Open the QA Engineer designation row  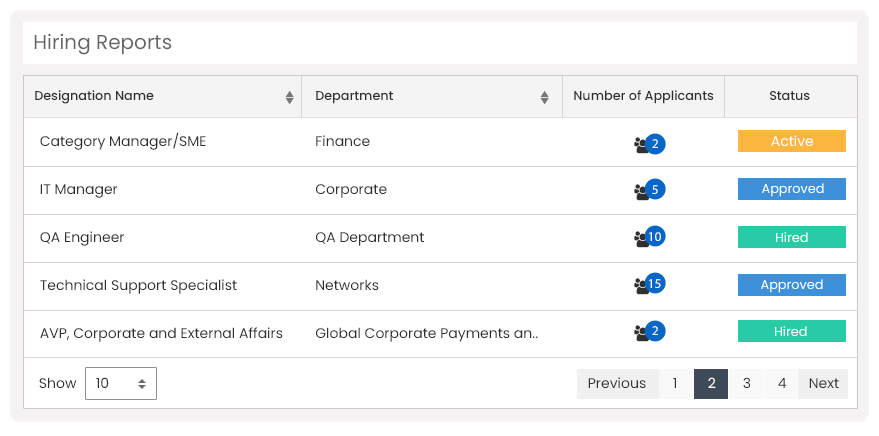[440, 238]
